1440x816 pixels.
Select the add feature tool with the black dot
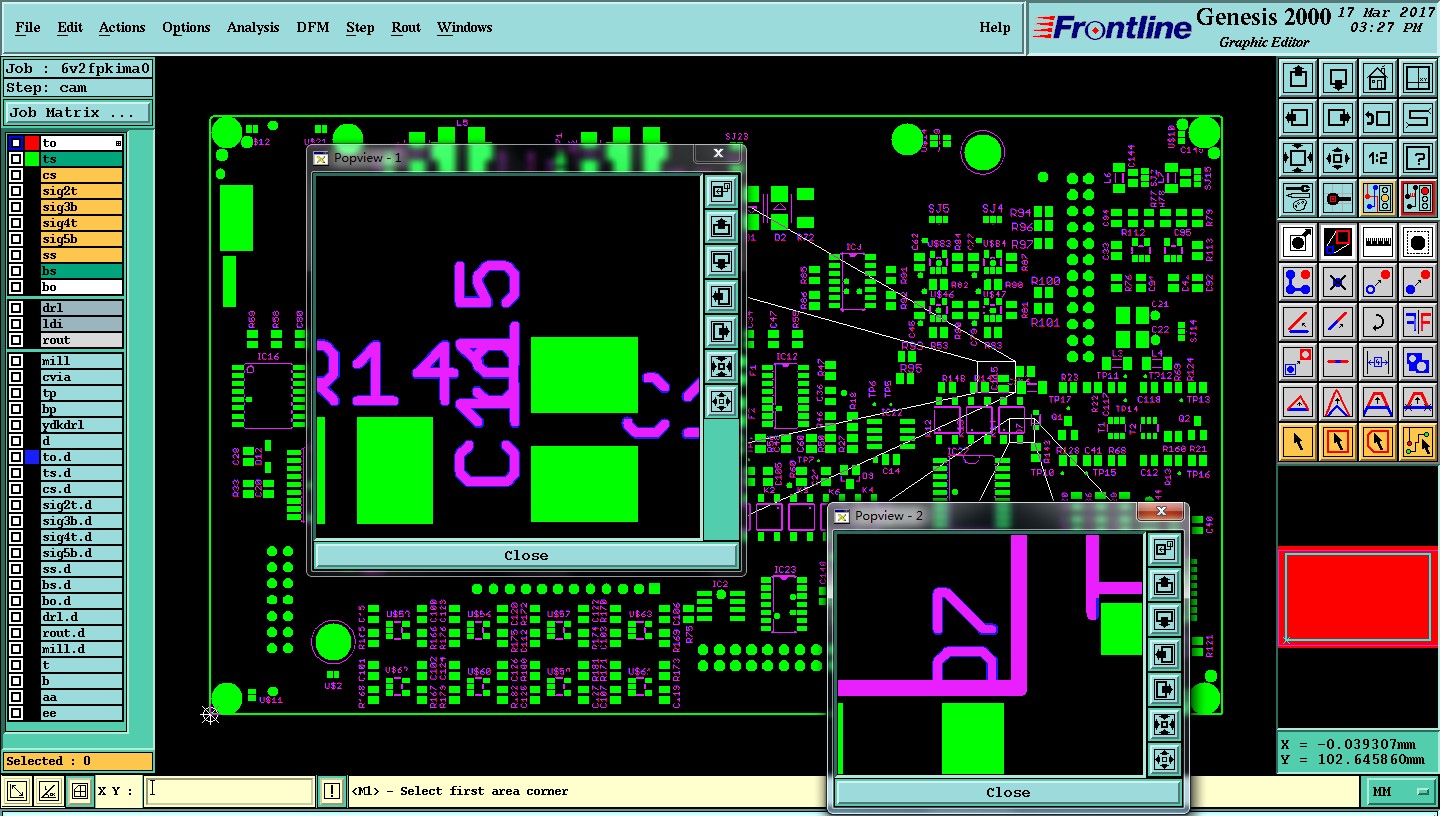tap(1298, 241)
